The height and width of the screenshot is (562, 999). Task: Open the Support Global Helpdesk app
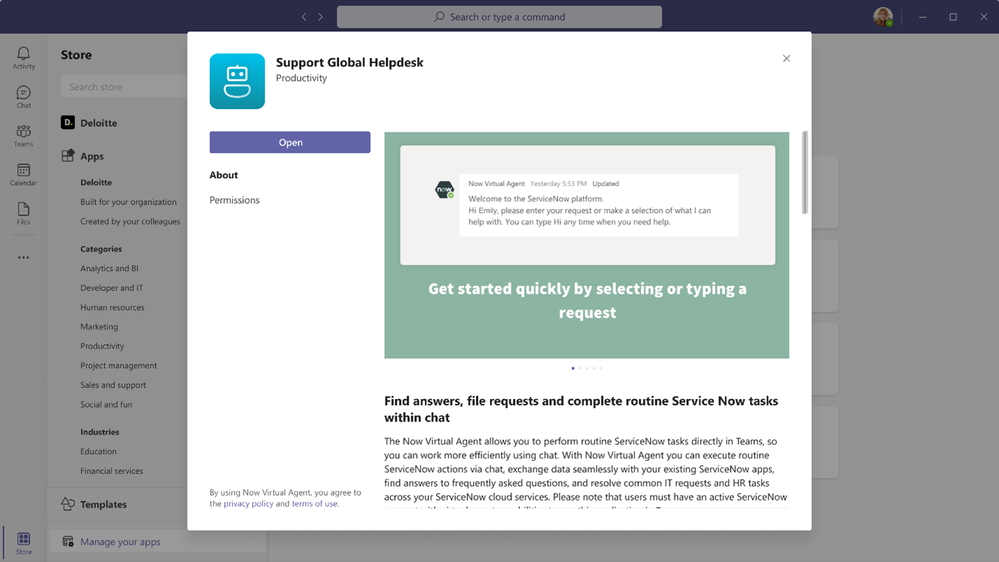pyautogui.click(x=290, y=142)
